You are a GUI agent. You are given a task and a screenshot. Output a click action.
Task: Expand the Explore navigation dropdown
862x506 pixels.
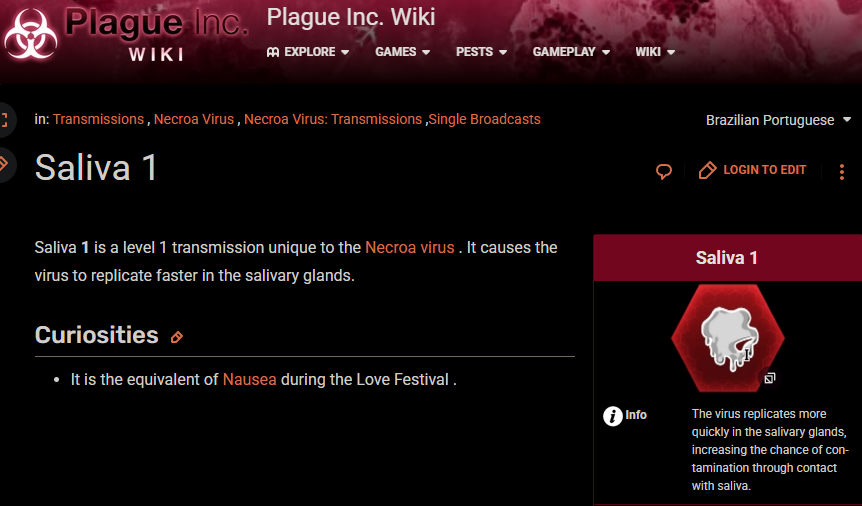308,52
